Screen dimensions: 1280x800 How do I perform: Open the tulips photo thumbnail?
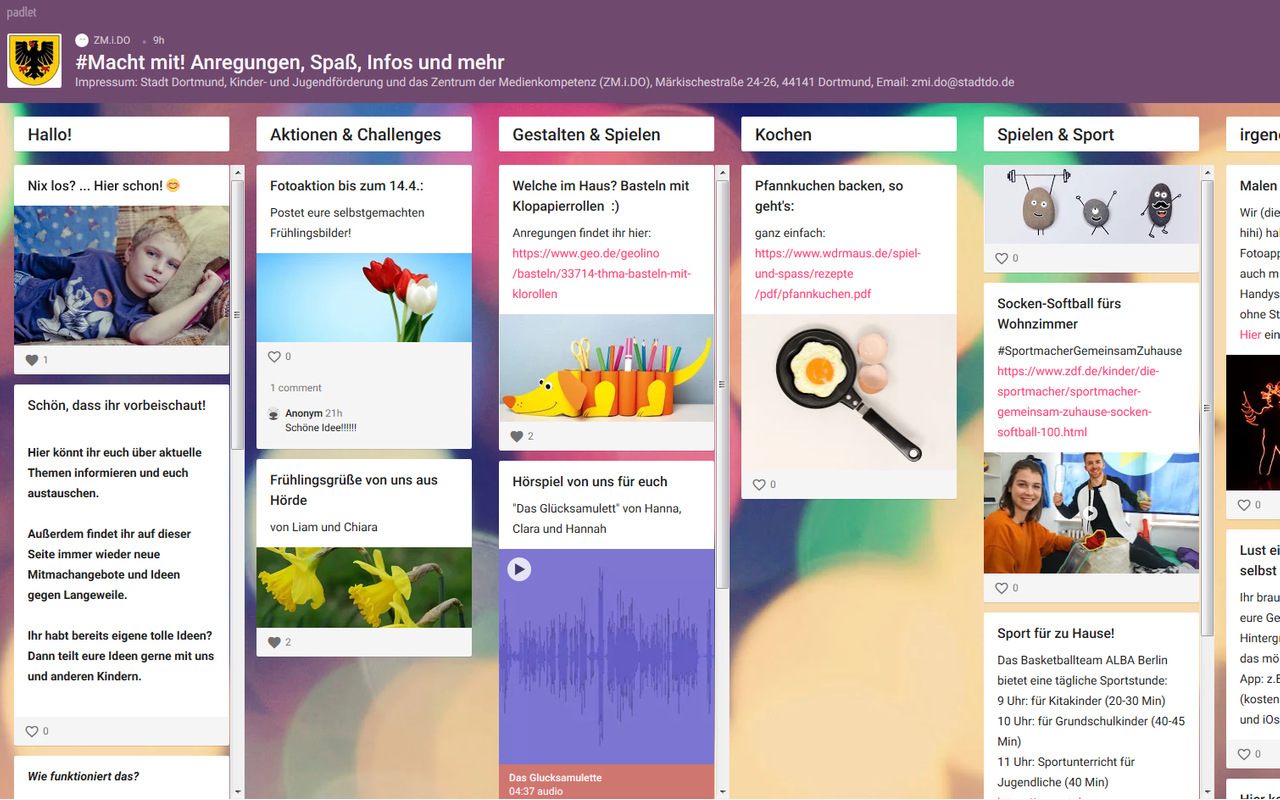pos(364,298)
